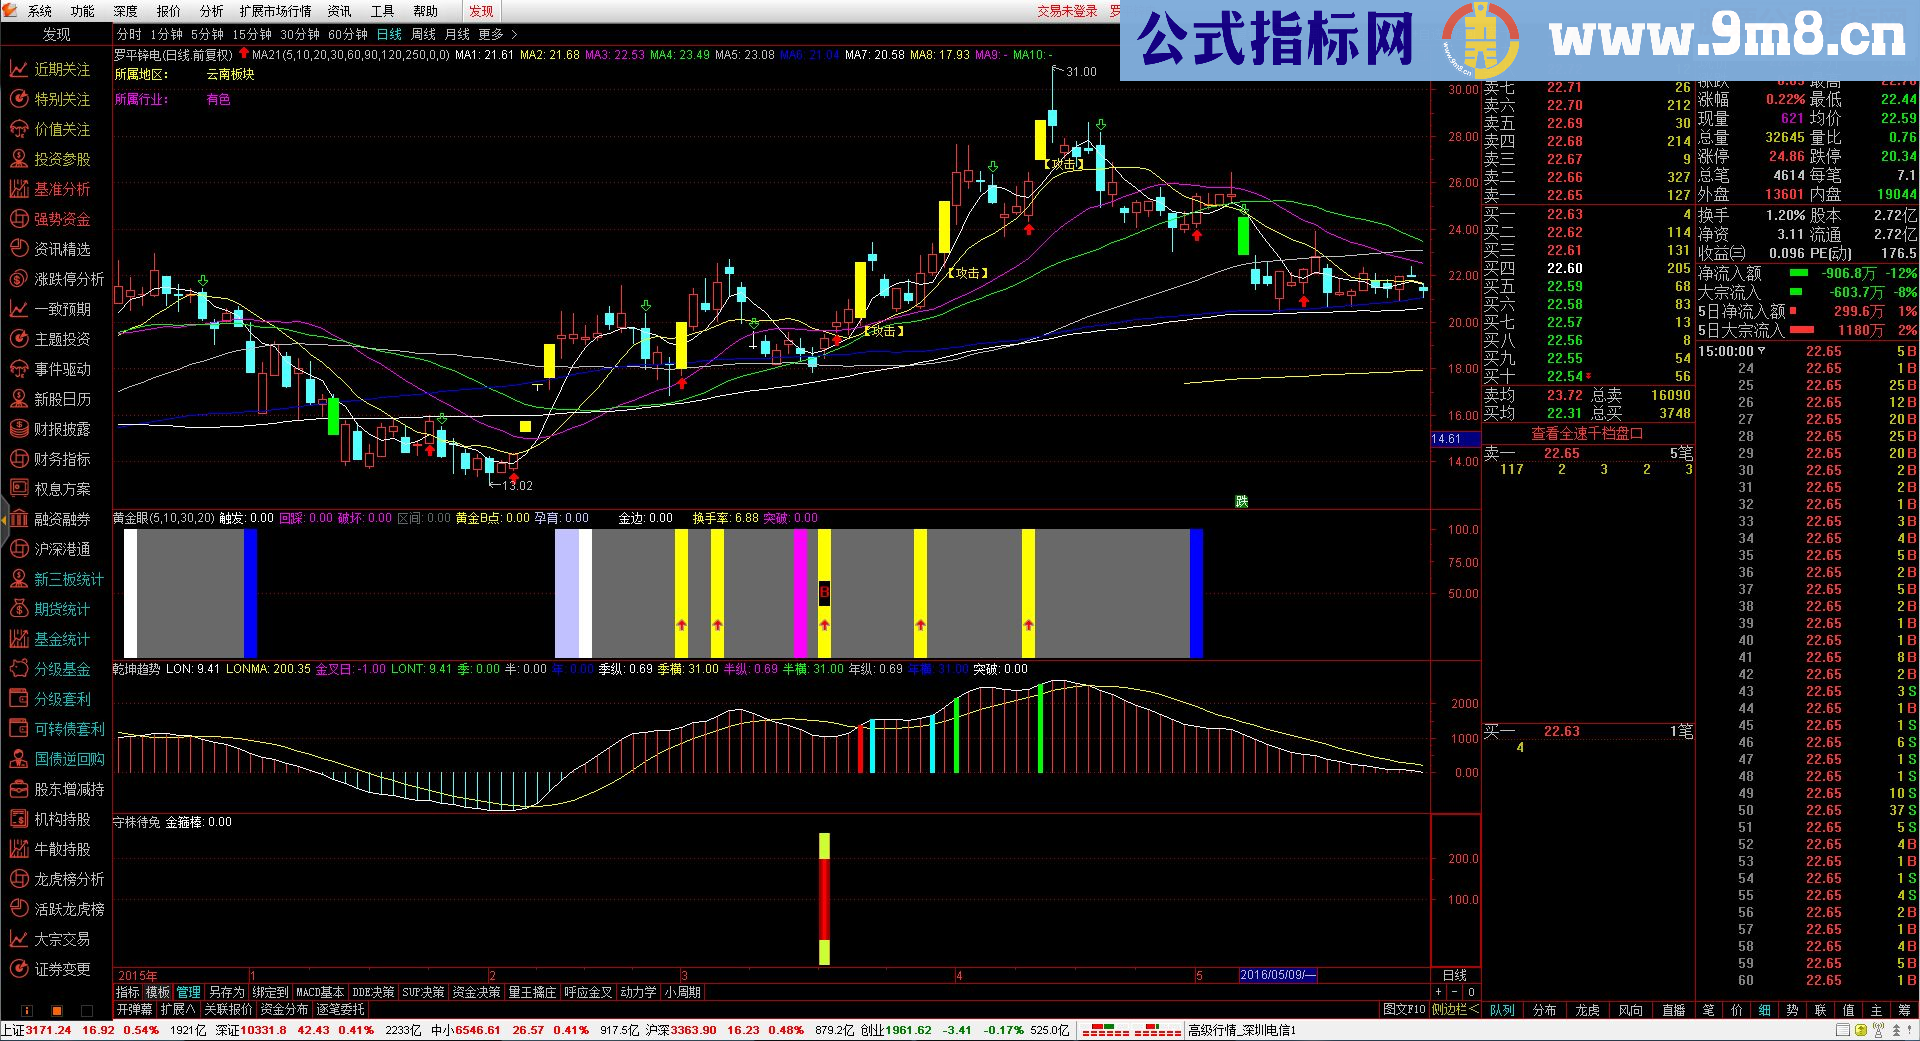Click 事件驱动 sidebar icon
Image resolution: width=1920 pixels, height=1041 pixels.
(18, 369)
